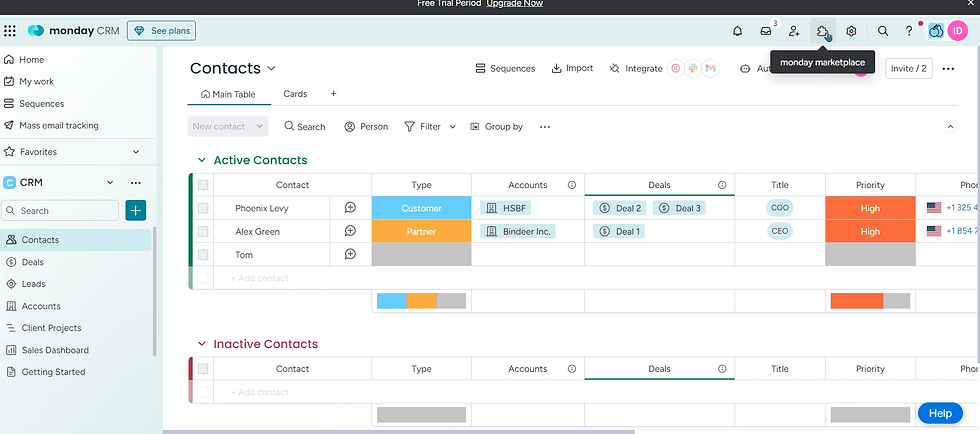Open the inbox icon with badge 3

click(x=766, y=31)
